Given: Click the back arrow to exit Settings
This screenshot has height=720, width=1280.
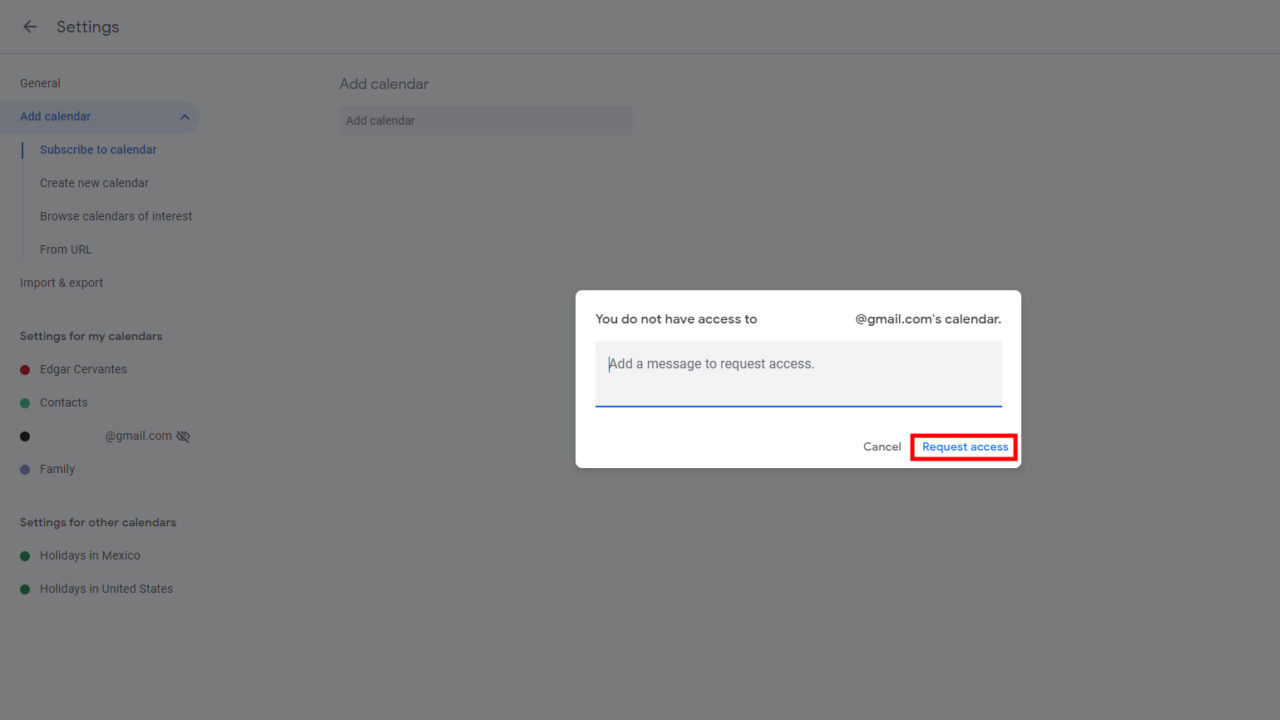Looking at the screenshot, I should tap(29, 27).
